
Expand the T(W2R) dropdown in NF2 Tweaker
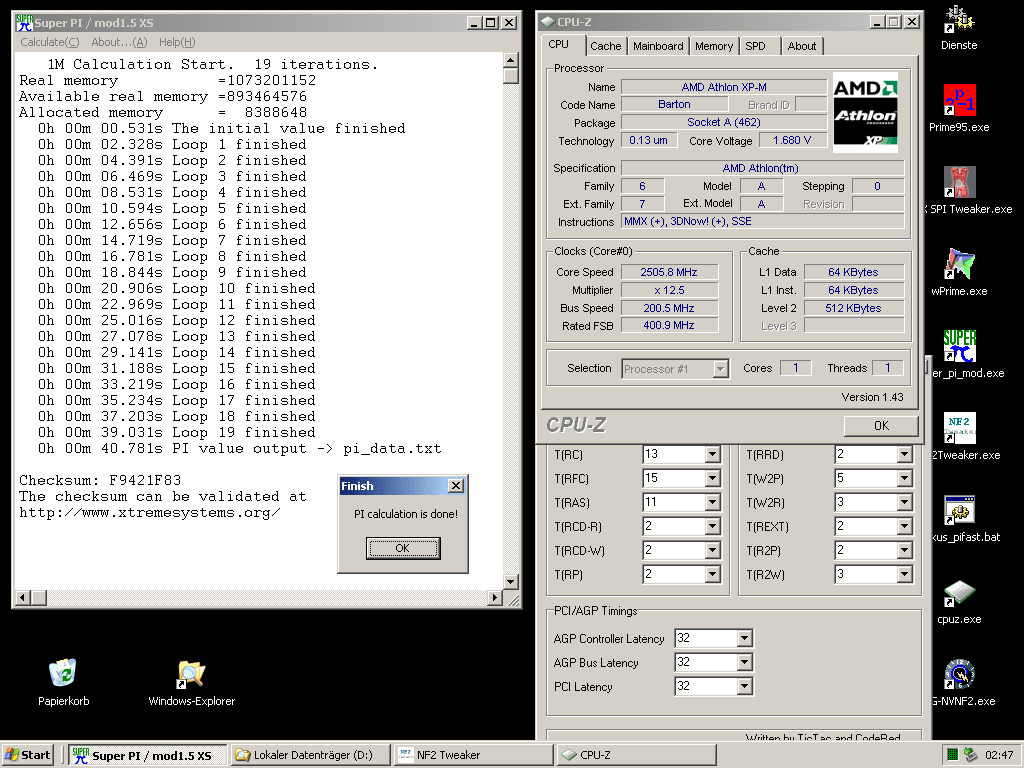tap(904, 503)
